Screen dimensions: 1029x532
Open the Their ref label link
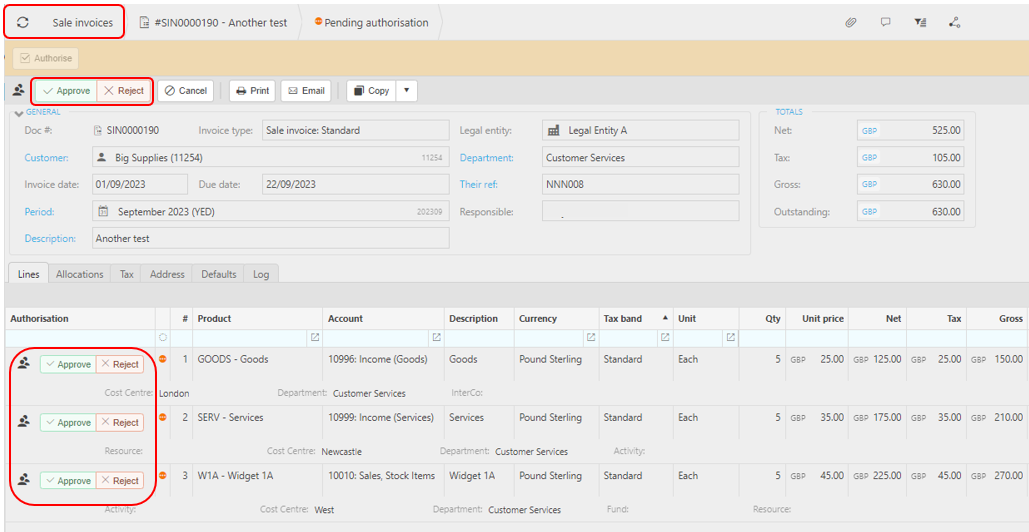[478, 184]
